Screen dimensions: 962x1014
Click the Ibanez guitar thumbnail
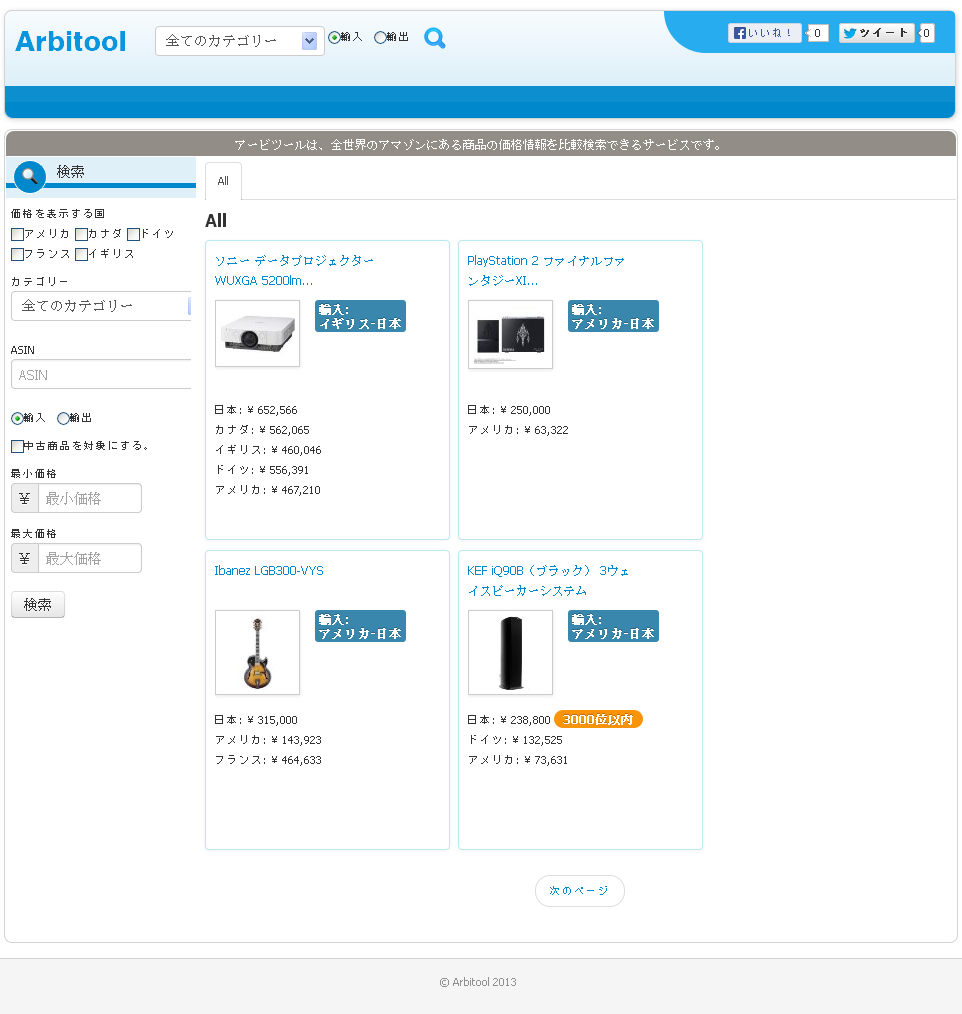click(x=257, y=653)
